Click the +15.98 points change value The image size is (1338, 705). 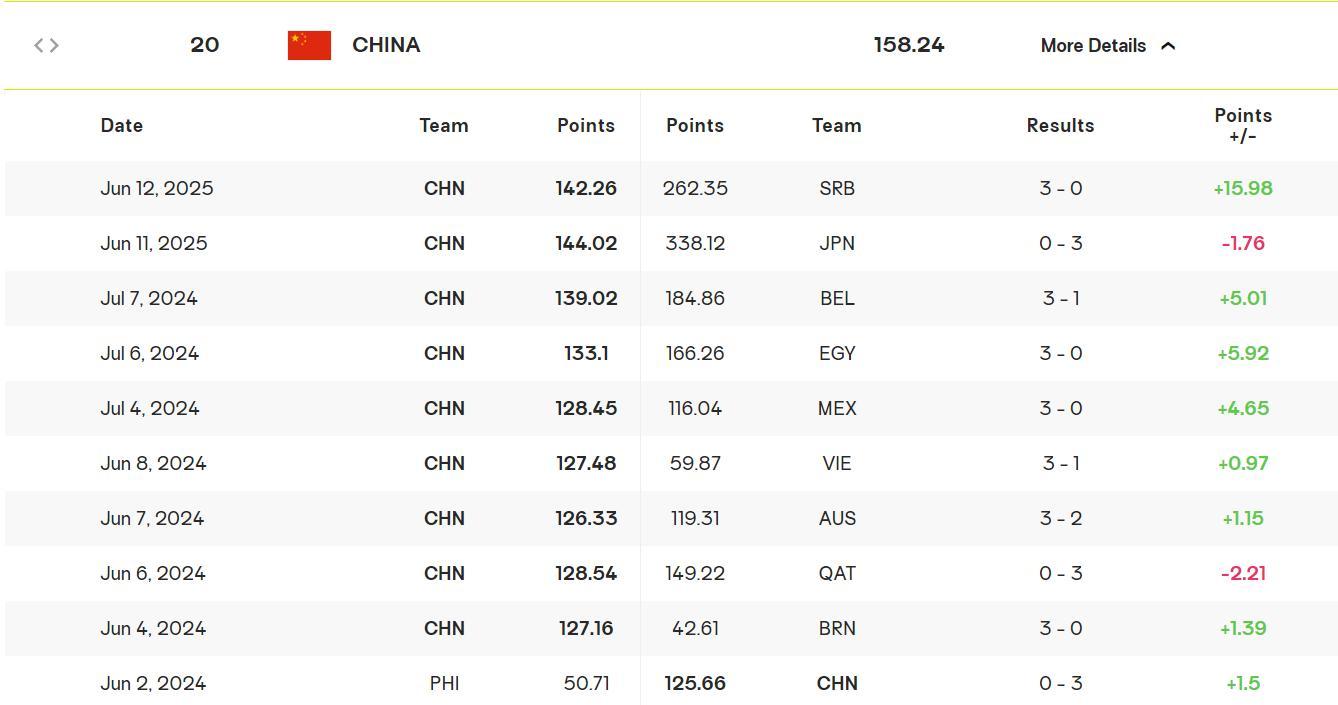1243,188
